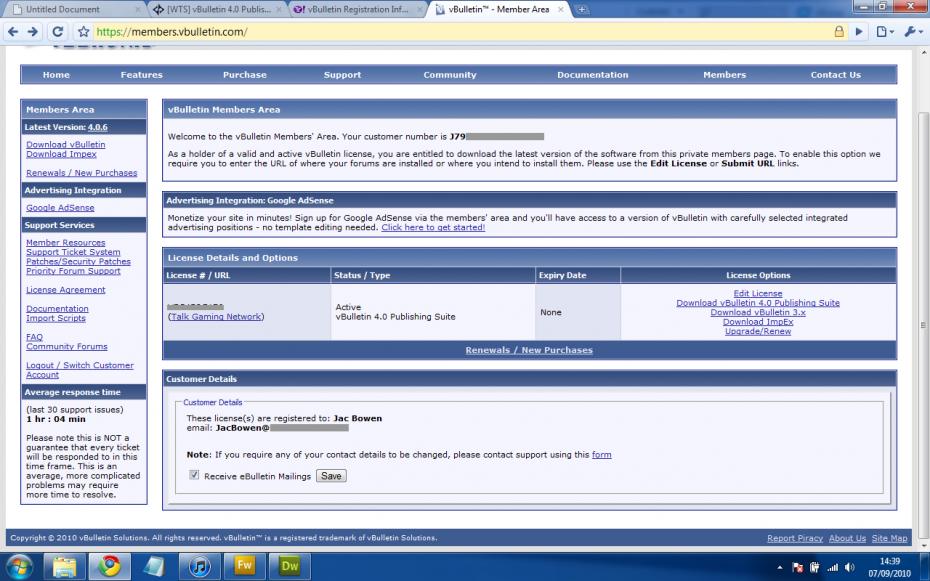The image size is (930, 581).
Task: Launch Adobe Fireworks from the taskbar
Action: coord(245,566)
